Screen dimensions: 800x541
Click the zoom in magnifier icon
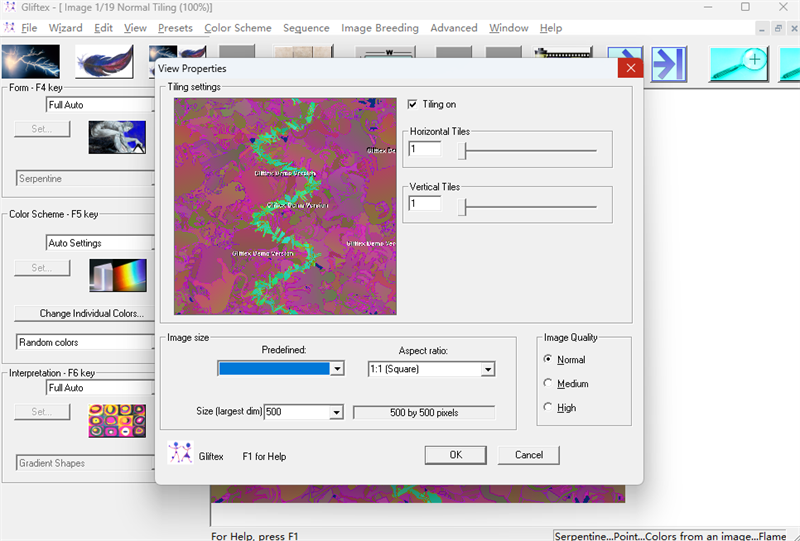tap(739, 64)
